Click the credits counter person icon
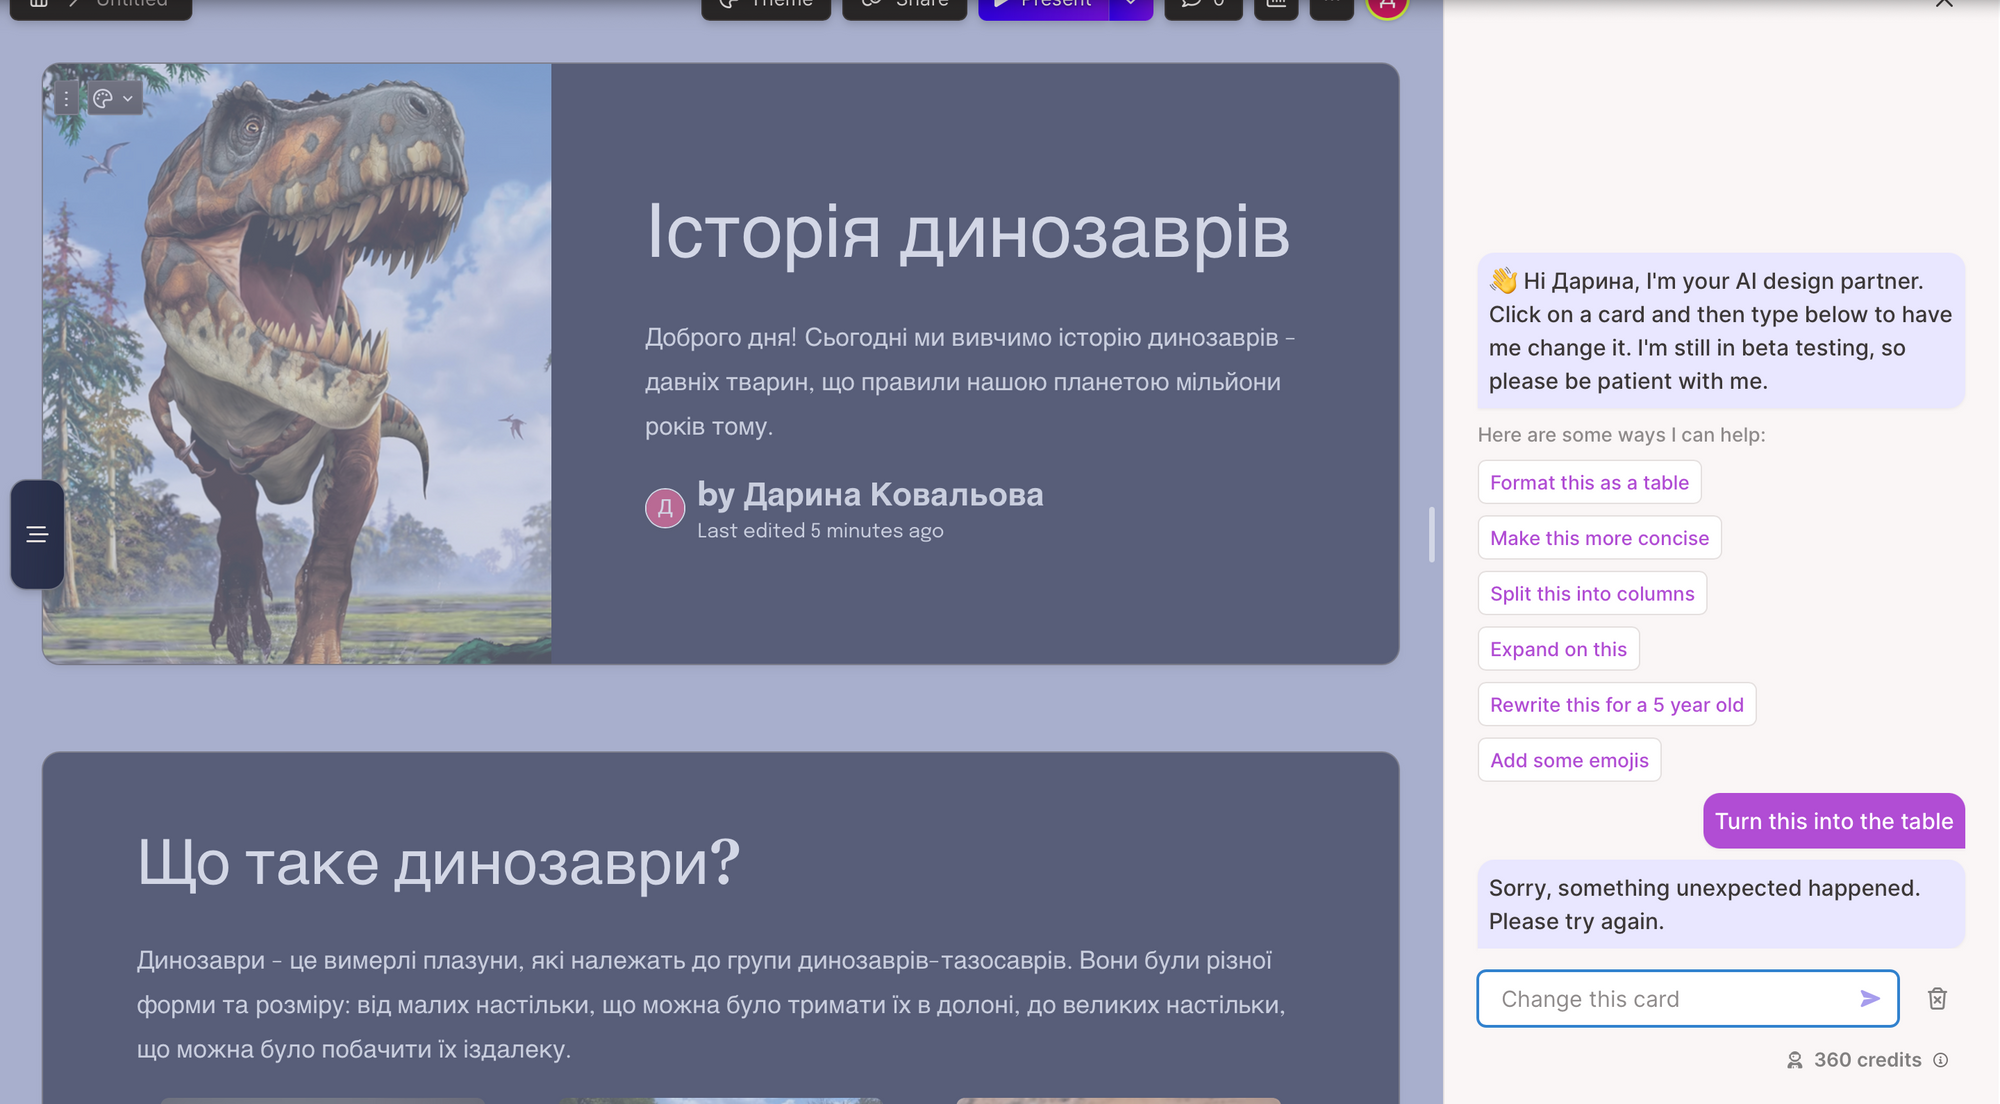 click(x=1795, y=1060)
